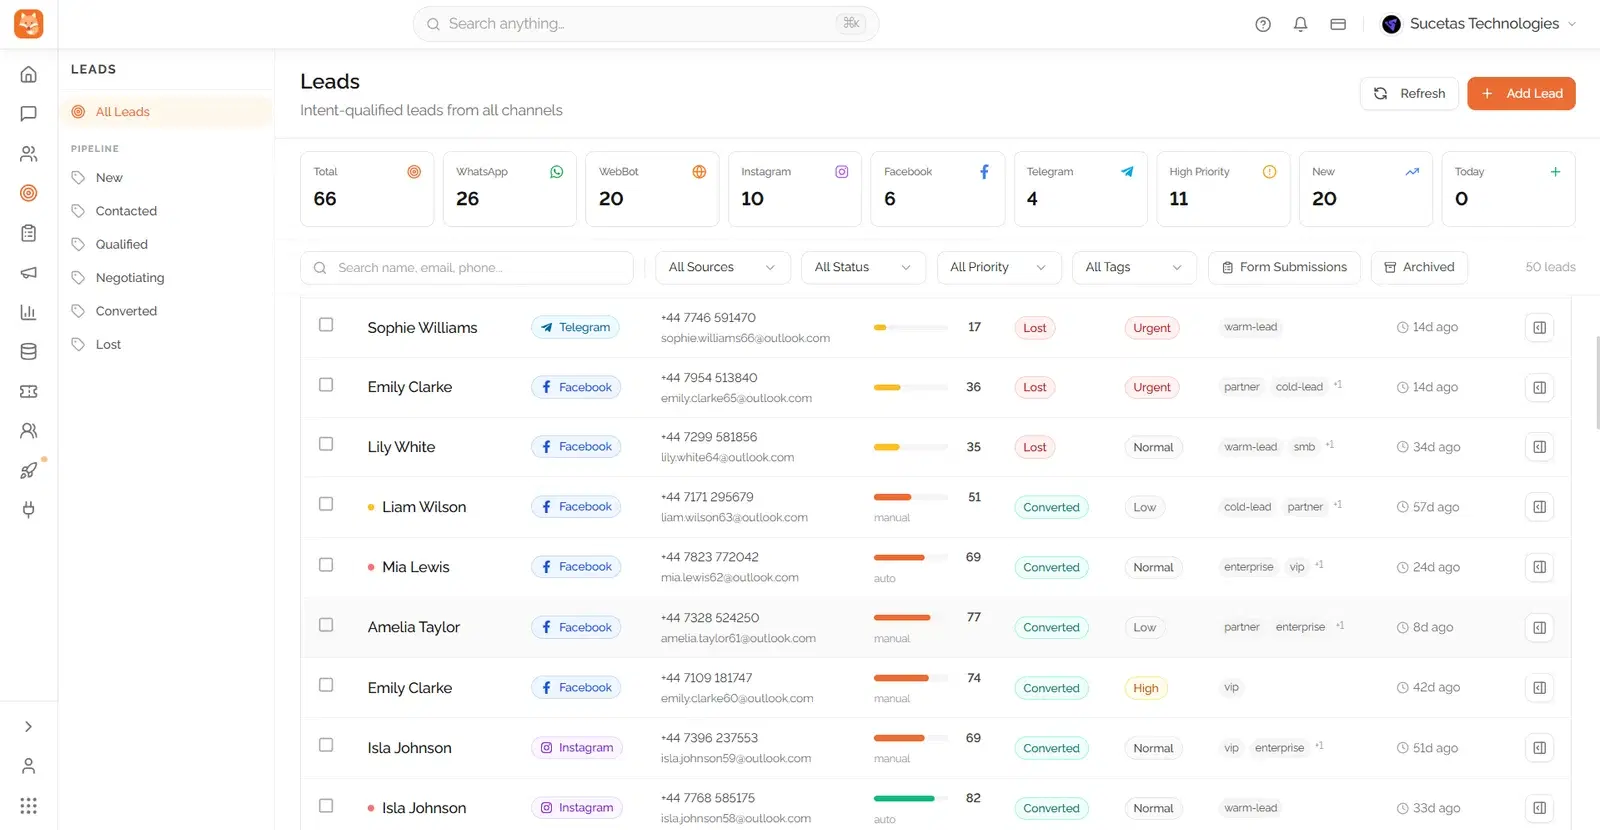Open the All Sources dropdown
This screenshot has height=830, width=1600.
tap(723, 268)
